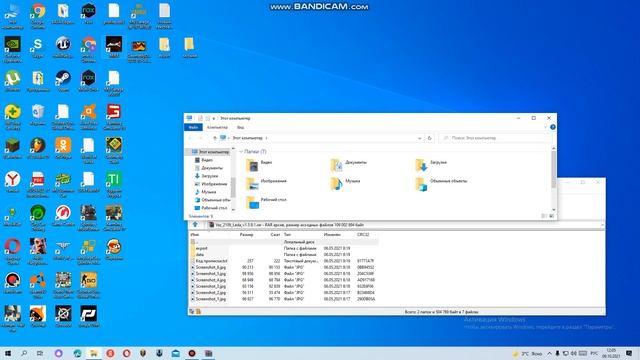640x360 pixels.
Task: Open the Вид ribbon tab
Action: (x=240, y=127)
